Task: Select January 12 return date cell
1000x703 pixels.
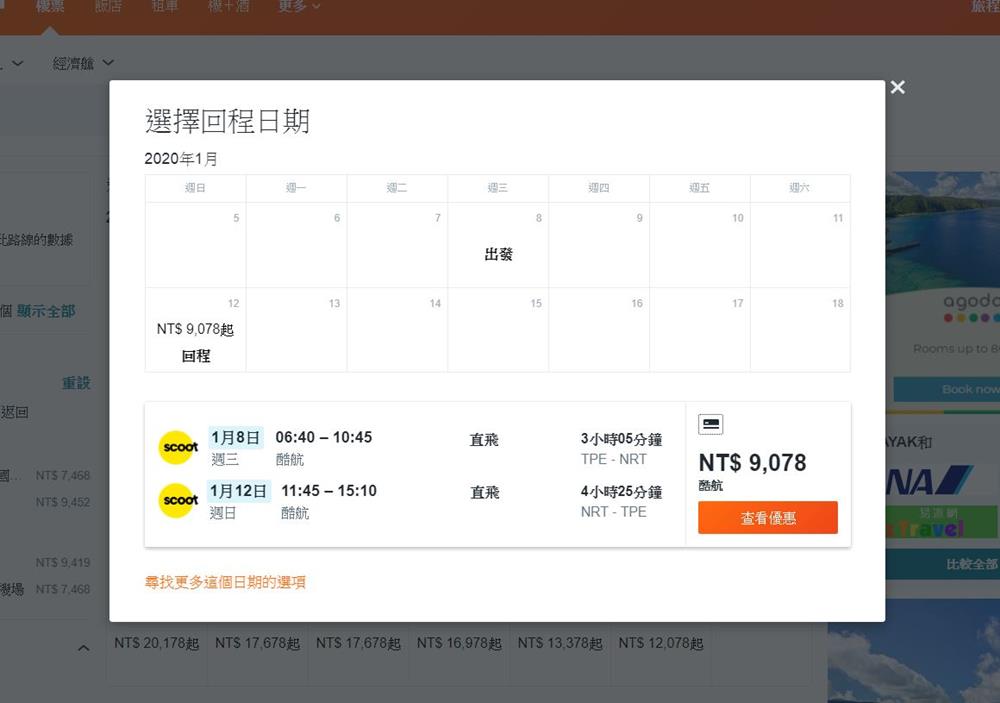Action: [196, 330]
